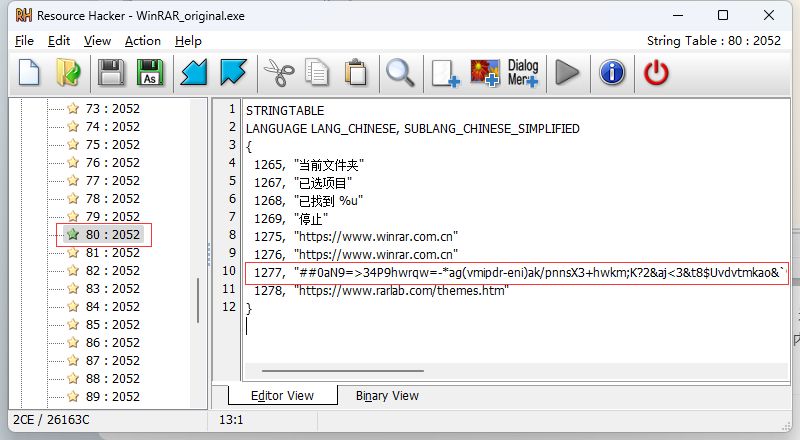Select tree item 89 : 2052

(112, 396)
